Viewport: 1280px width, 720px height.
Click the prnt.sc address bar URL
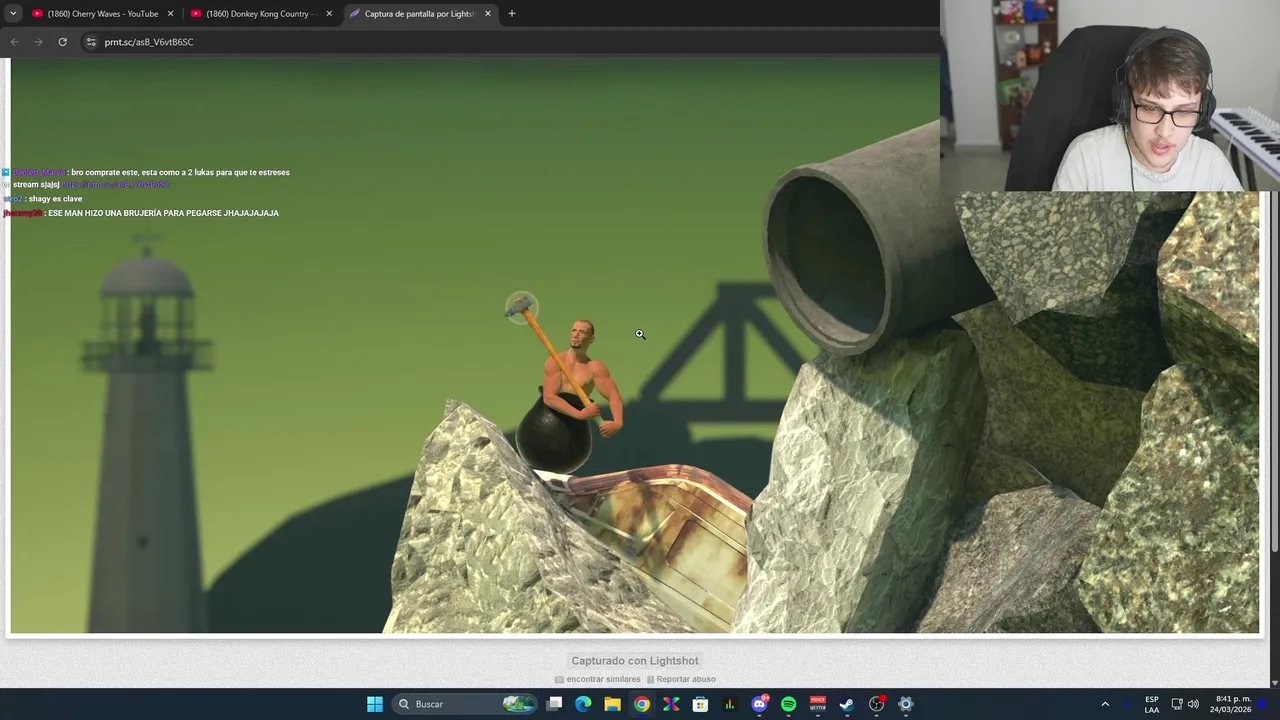149,42
